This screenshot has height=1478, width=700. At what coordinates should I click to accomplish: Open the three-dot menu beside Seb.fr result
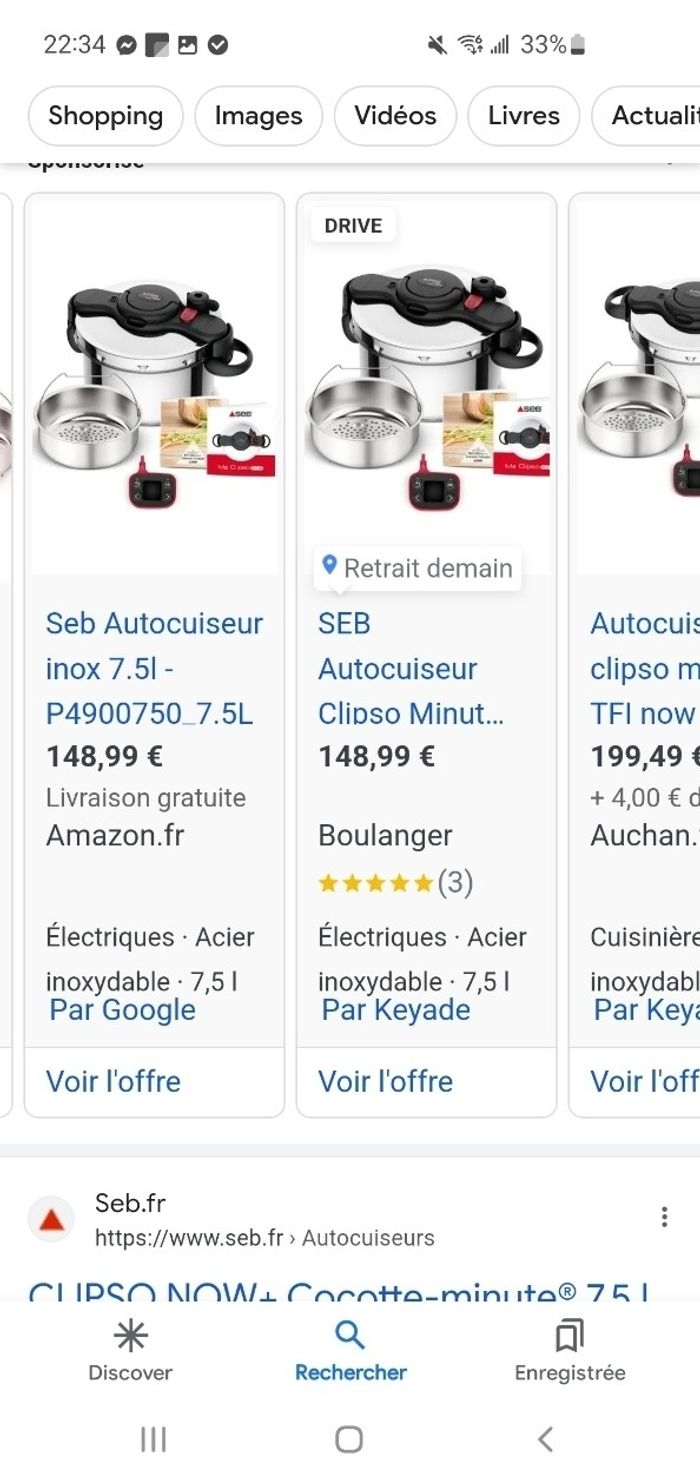pos(664,1216)
